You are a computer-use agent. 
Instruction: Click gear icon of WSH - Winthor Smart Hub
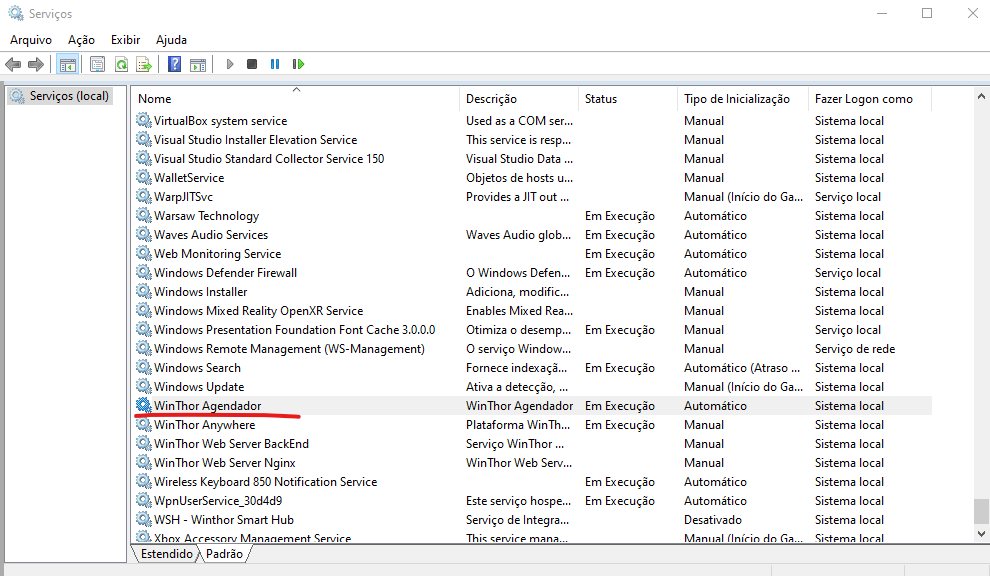144,520
